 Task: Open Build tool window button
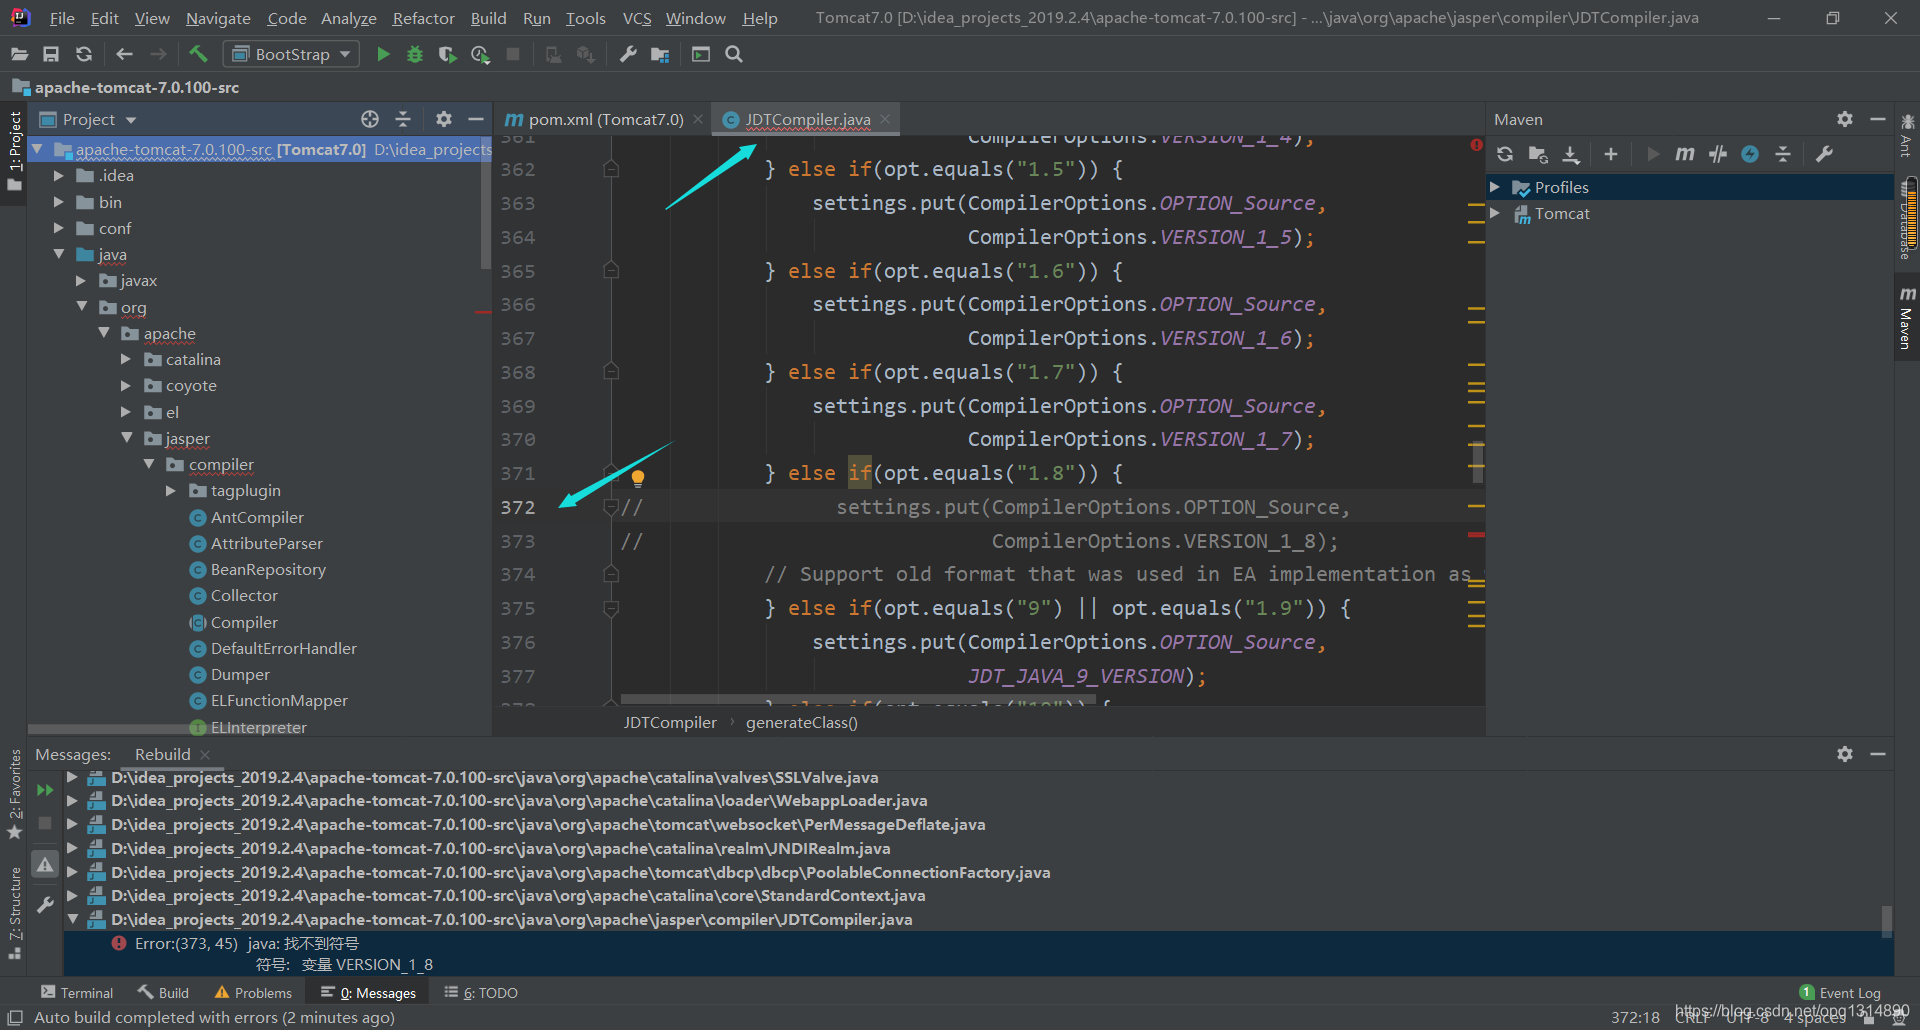163,992
